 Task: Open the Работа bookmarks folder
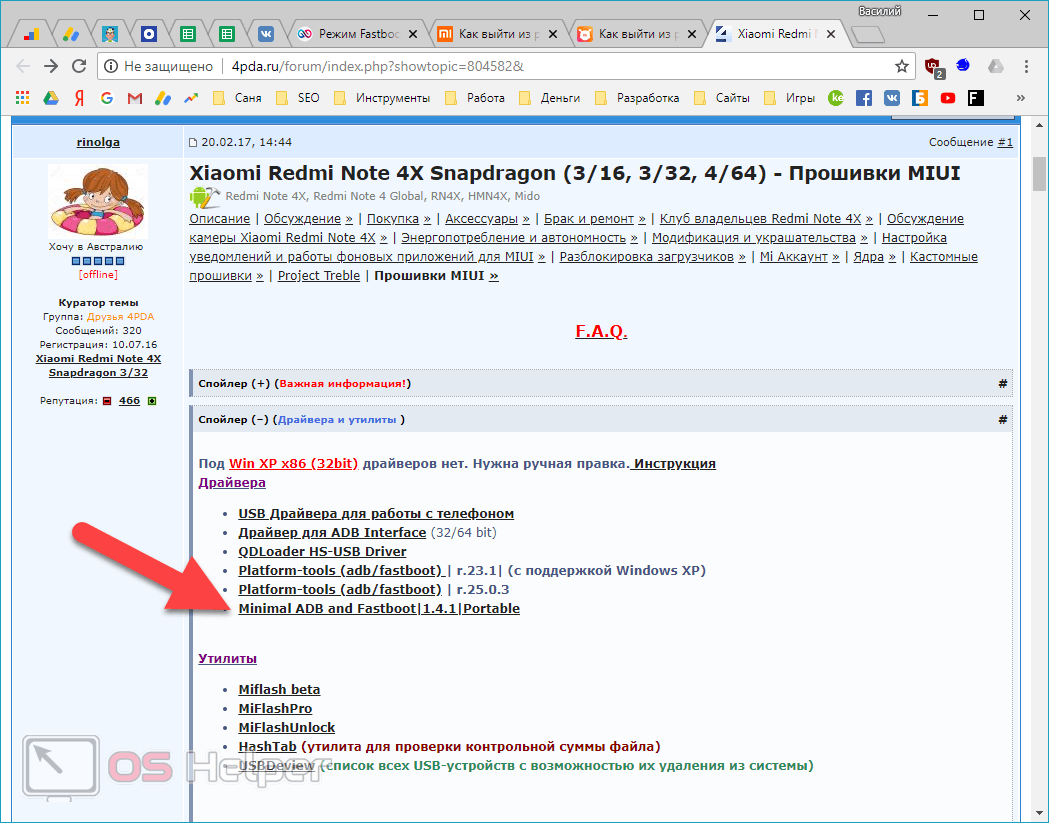point(474,98)
